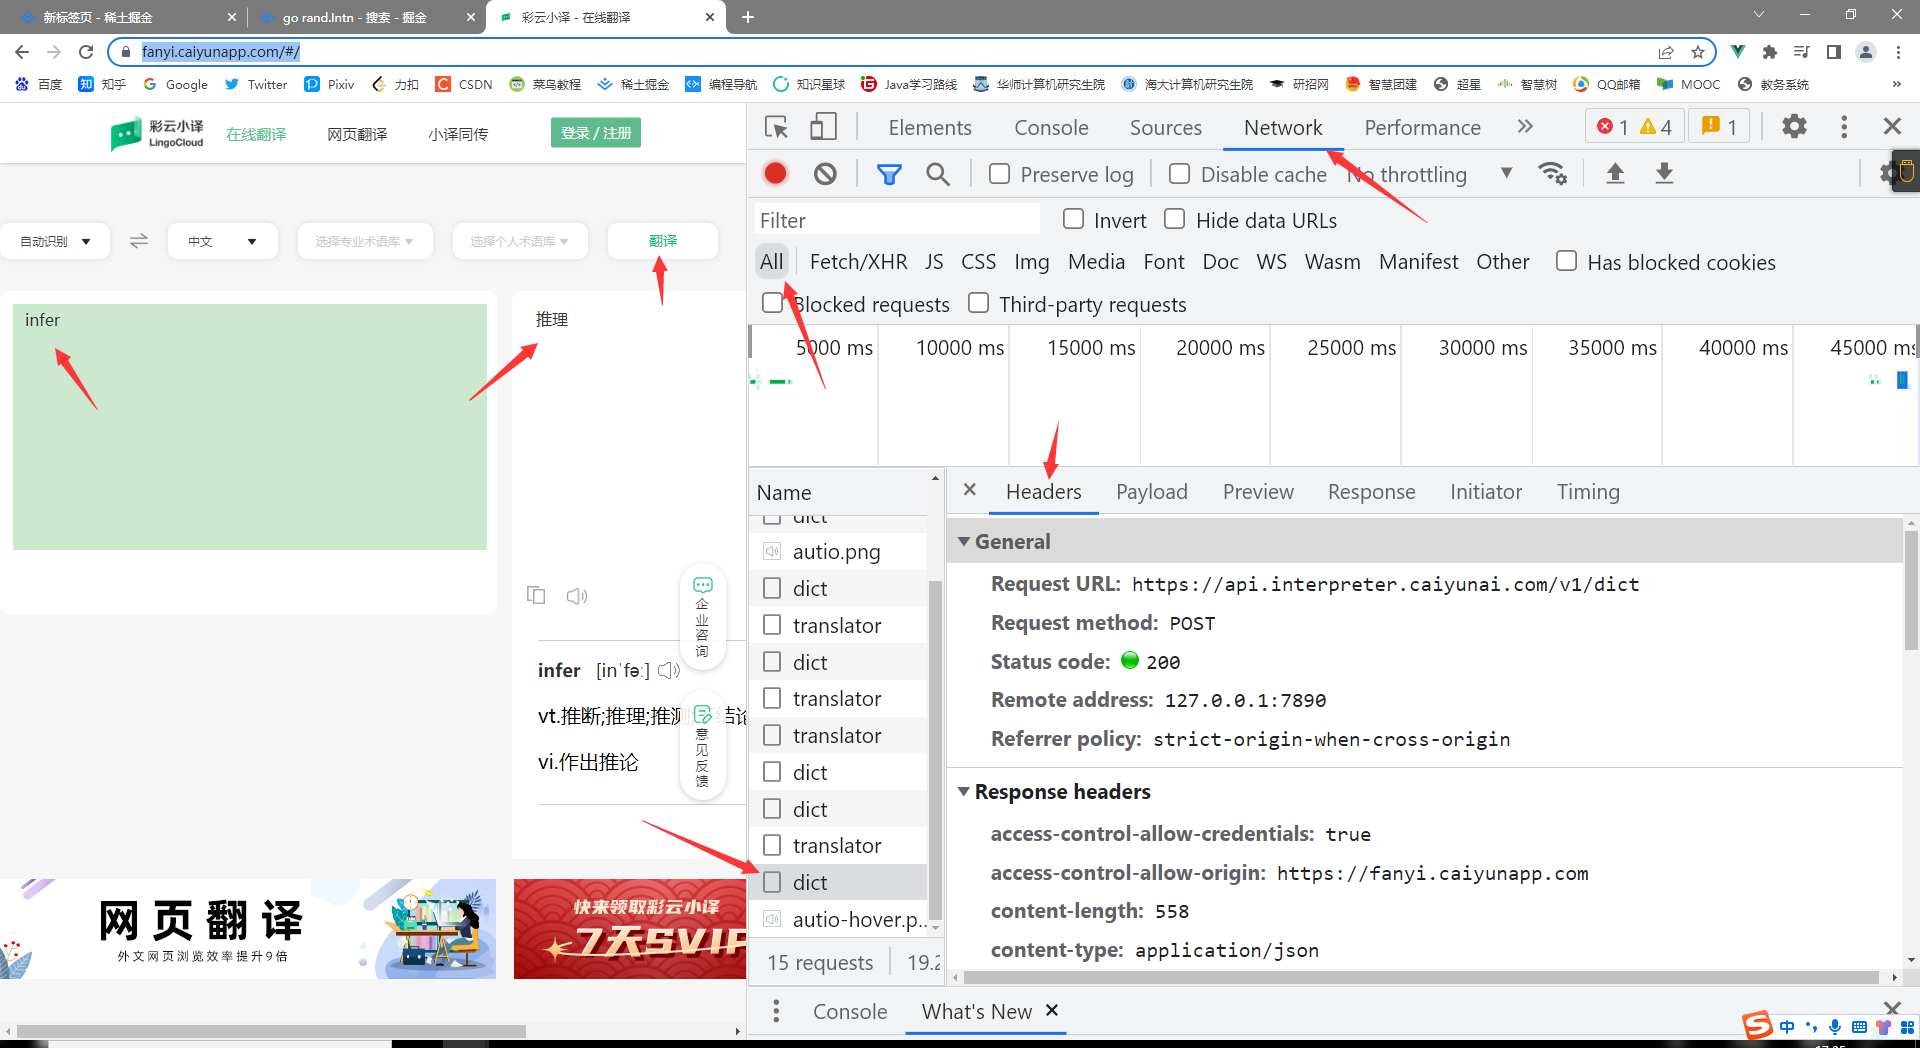Click the red record network log button

click(775, 174)
